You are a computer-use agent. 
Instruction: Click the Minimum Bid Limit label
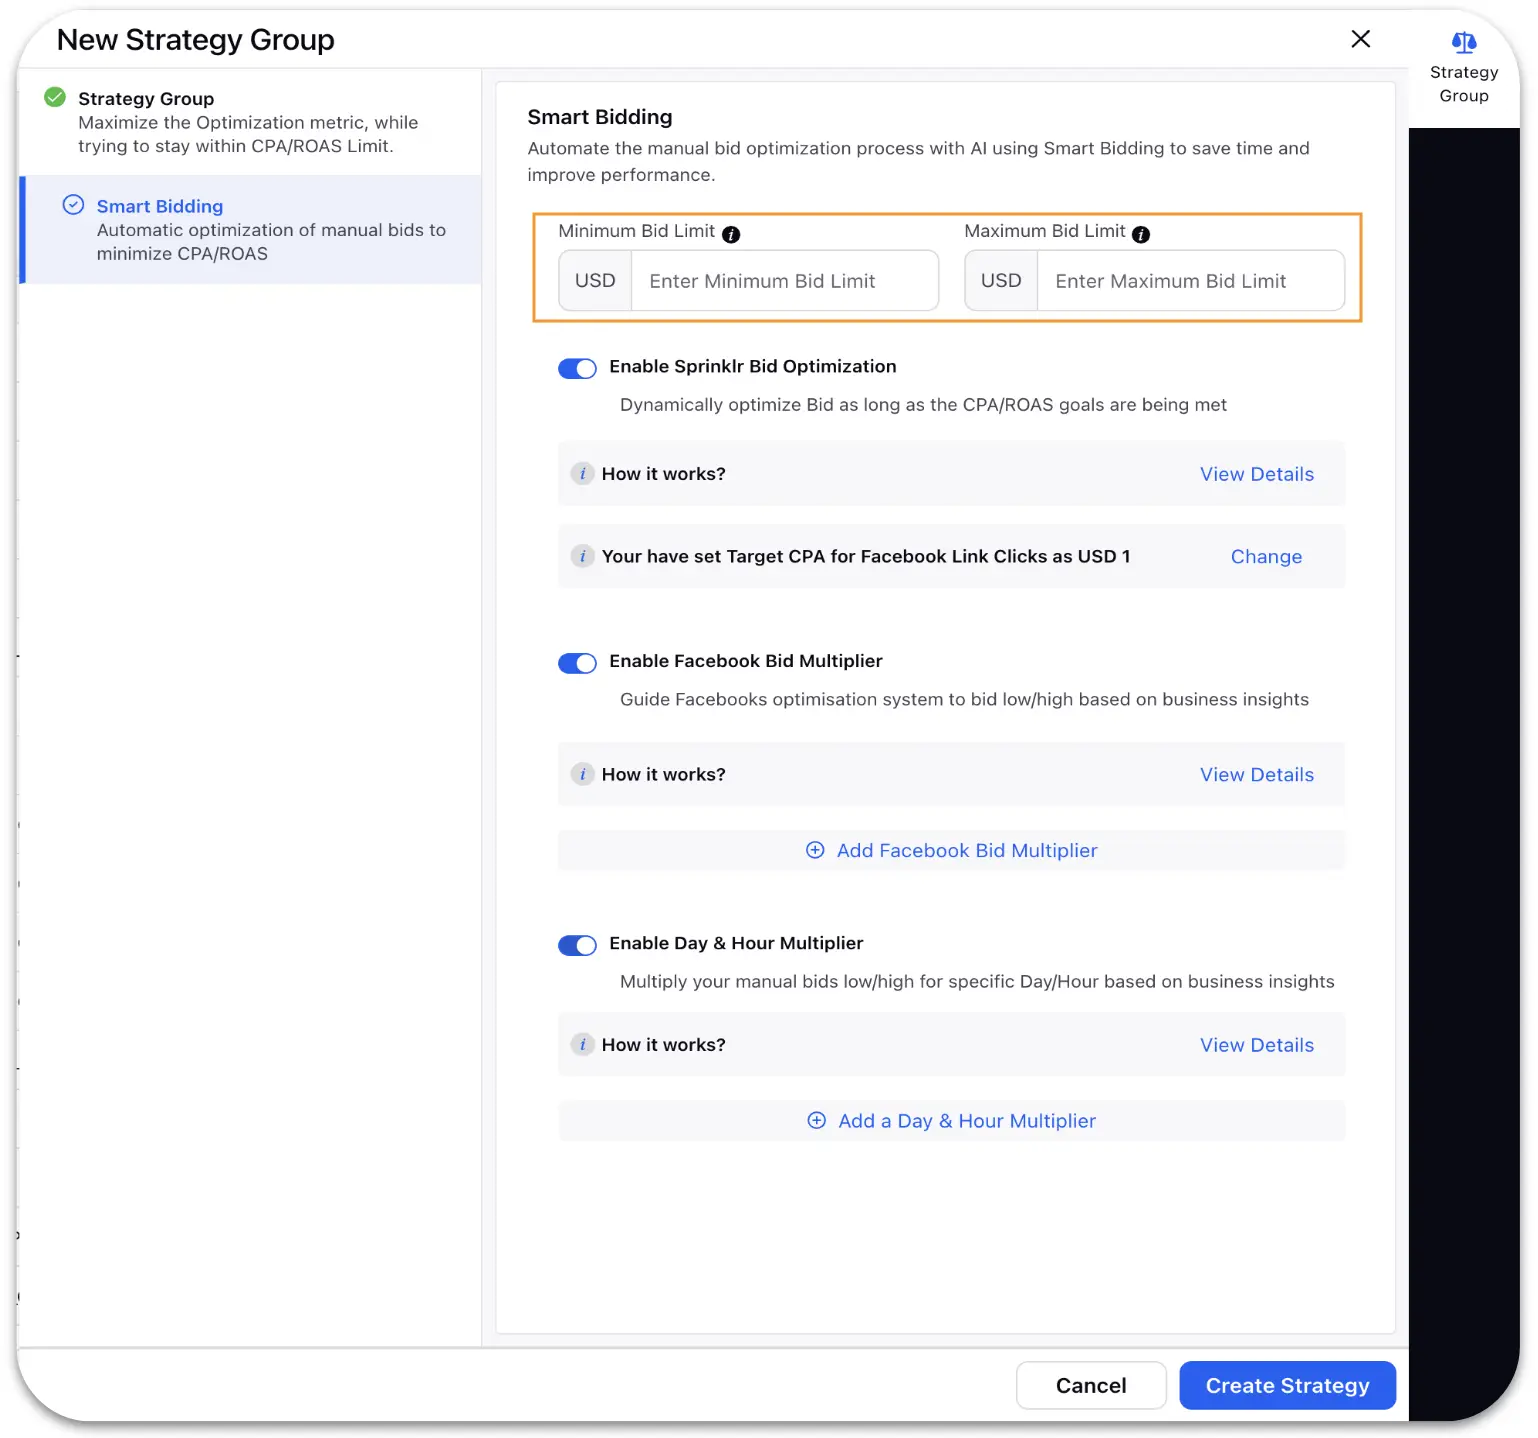coord(637,231)
